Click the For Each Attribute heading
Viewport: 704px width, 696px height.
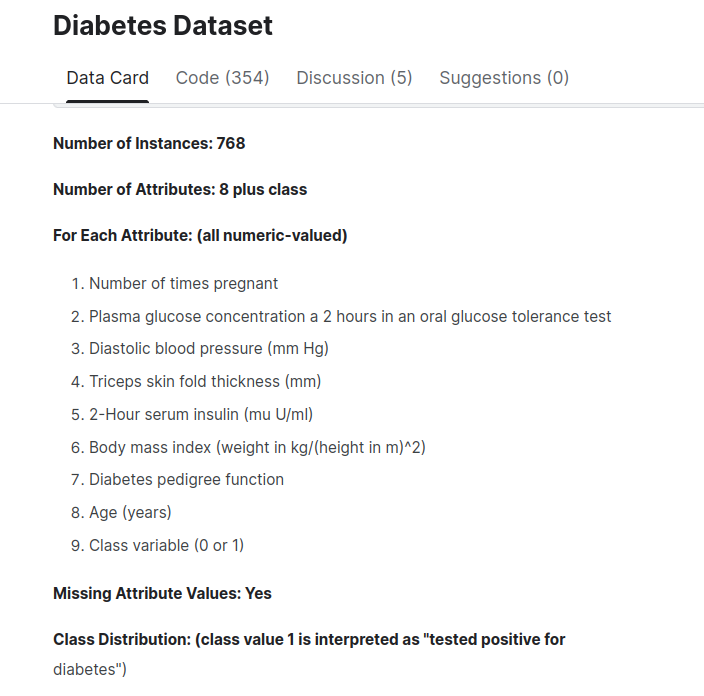pos(200,236)
